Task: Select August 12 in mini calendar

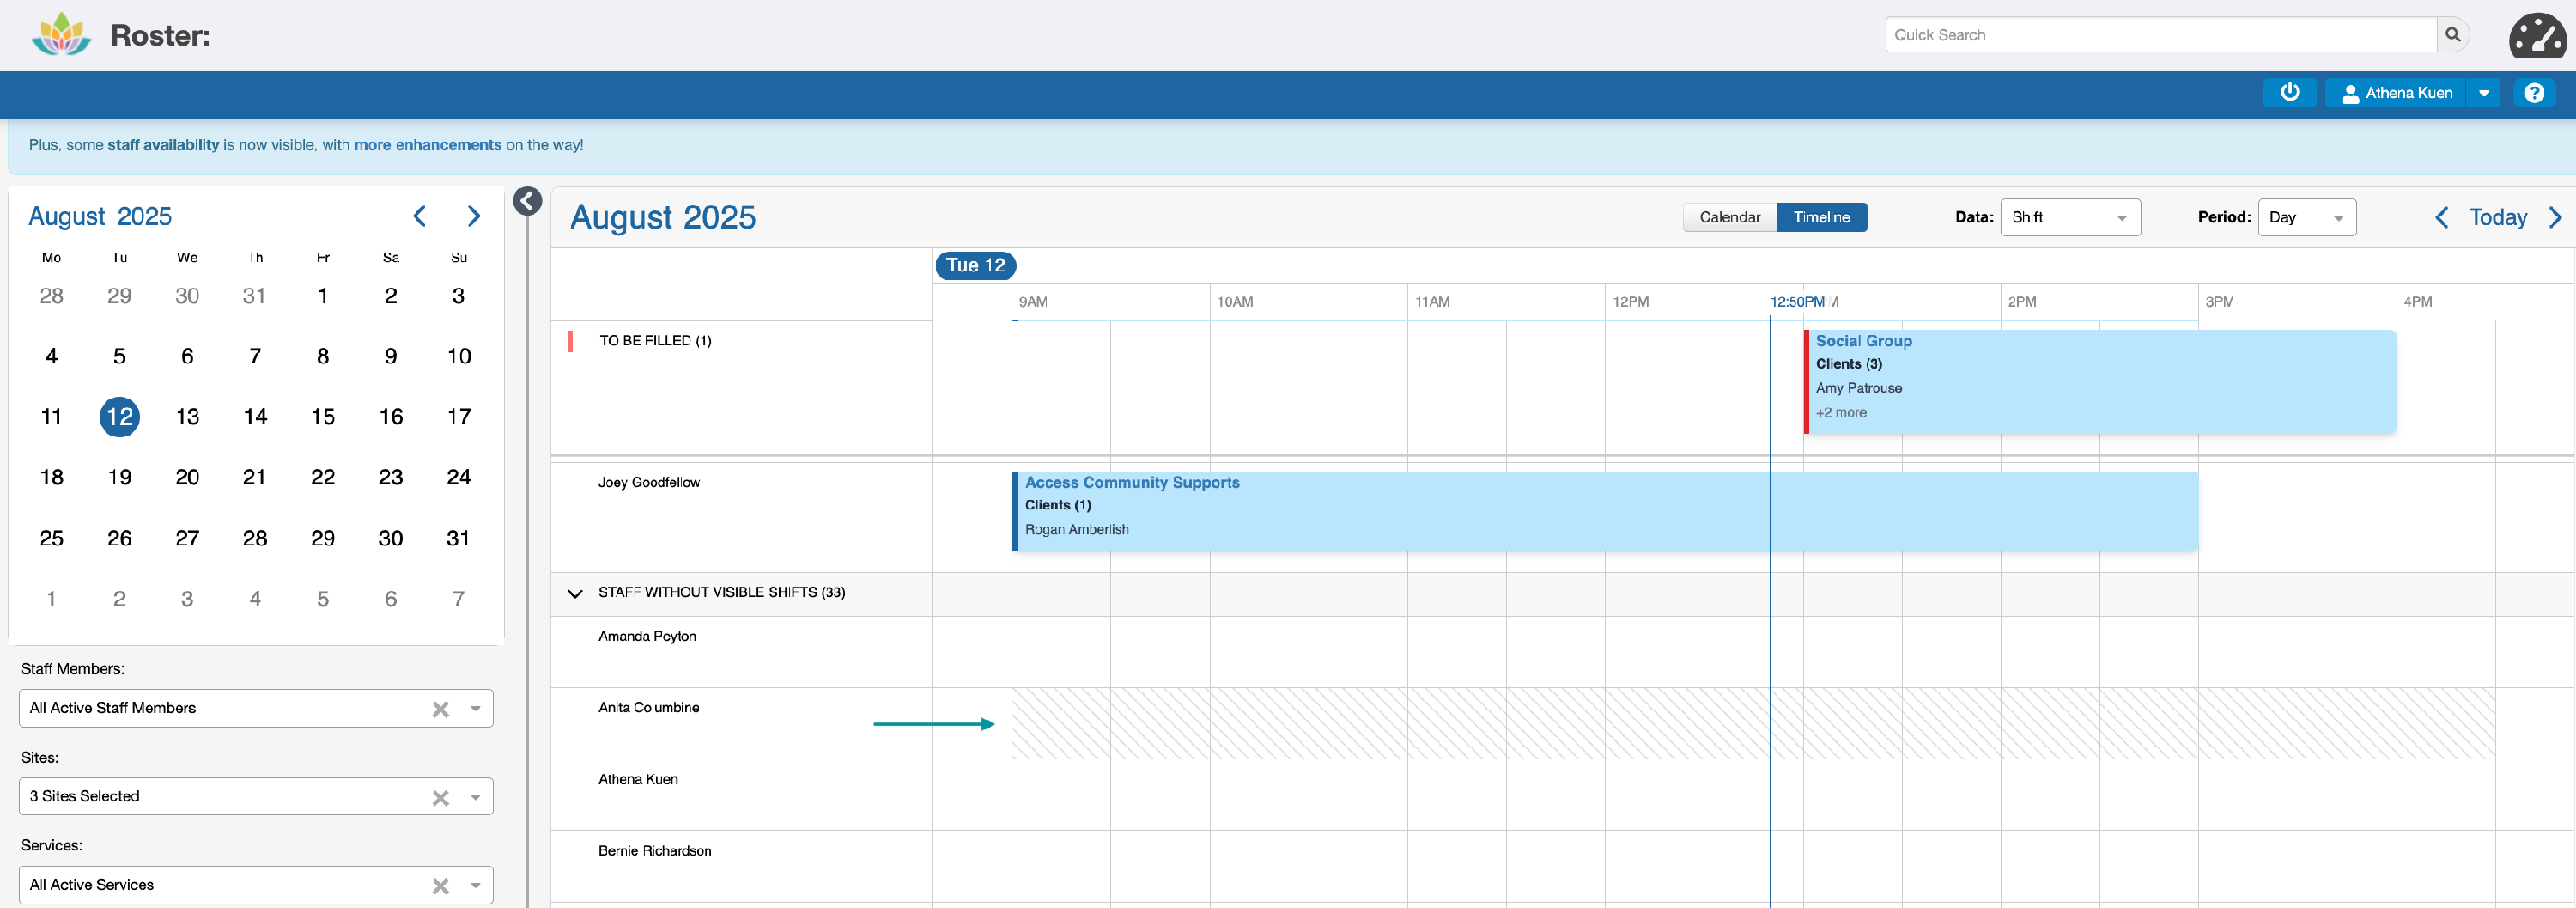Action: click(119, 417)
